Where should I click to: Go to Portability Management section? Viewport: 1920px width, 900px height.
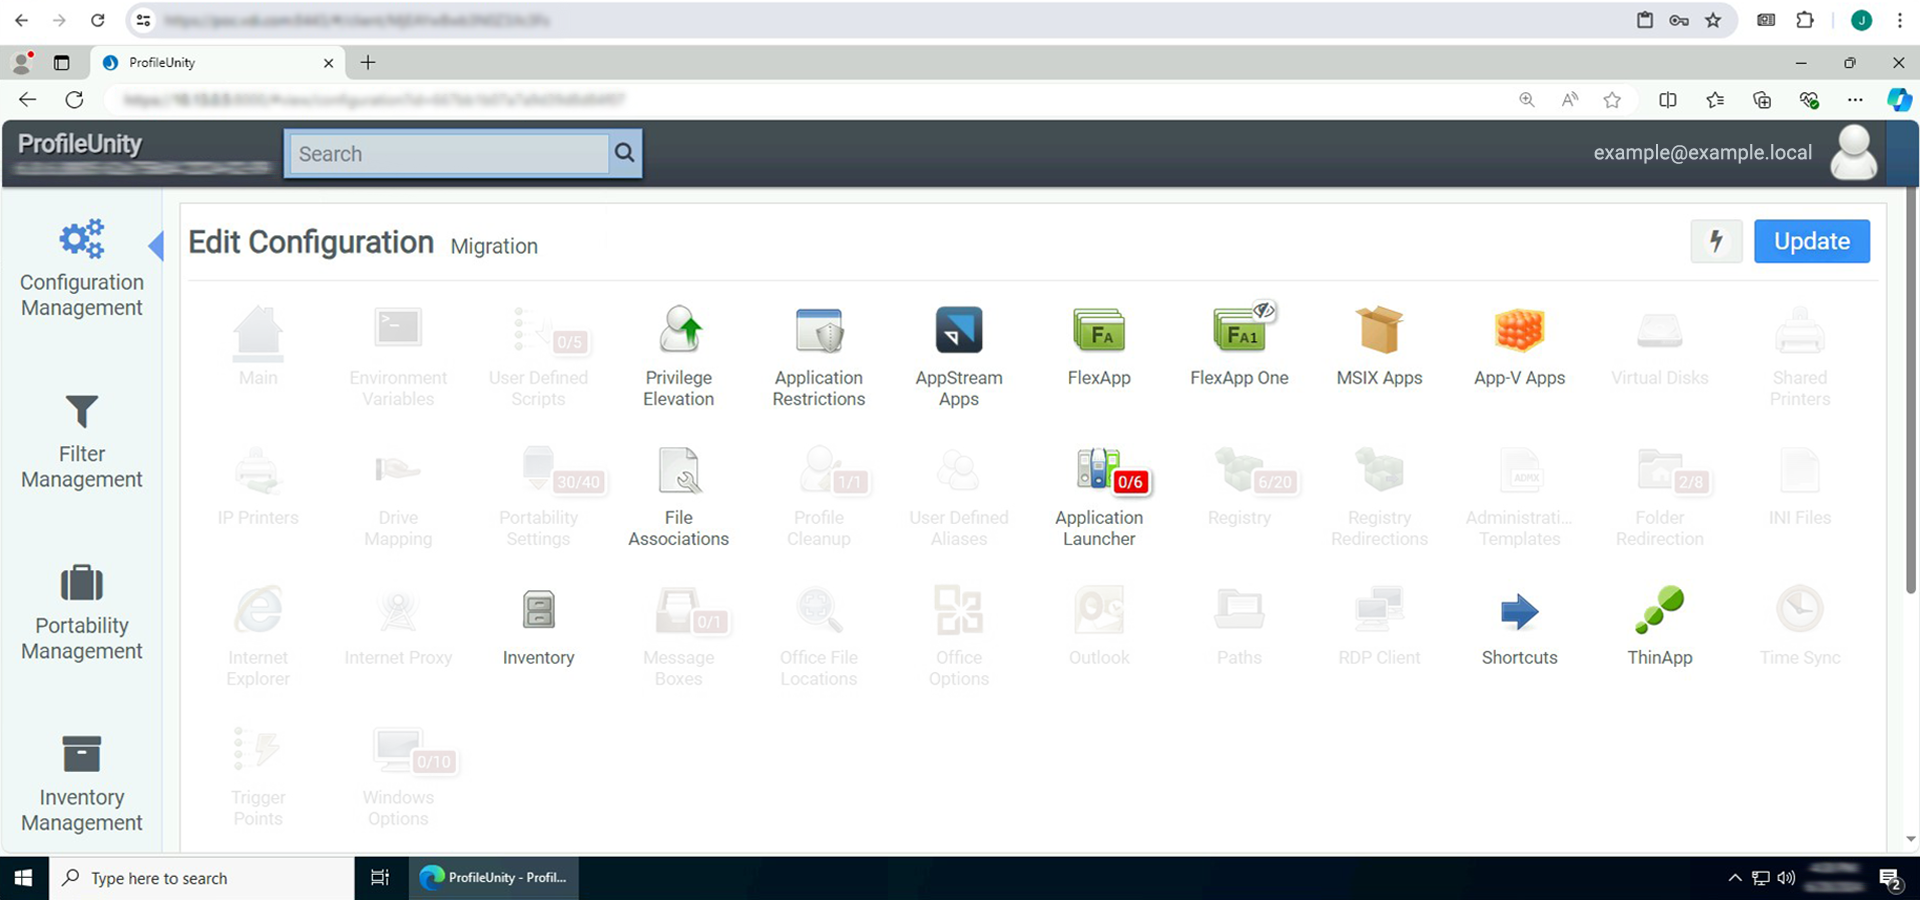point(82,612)
